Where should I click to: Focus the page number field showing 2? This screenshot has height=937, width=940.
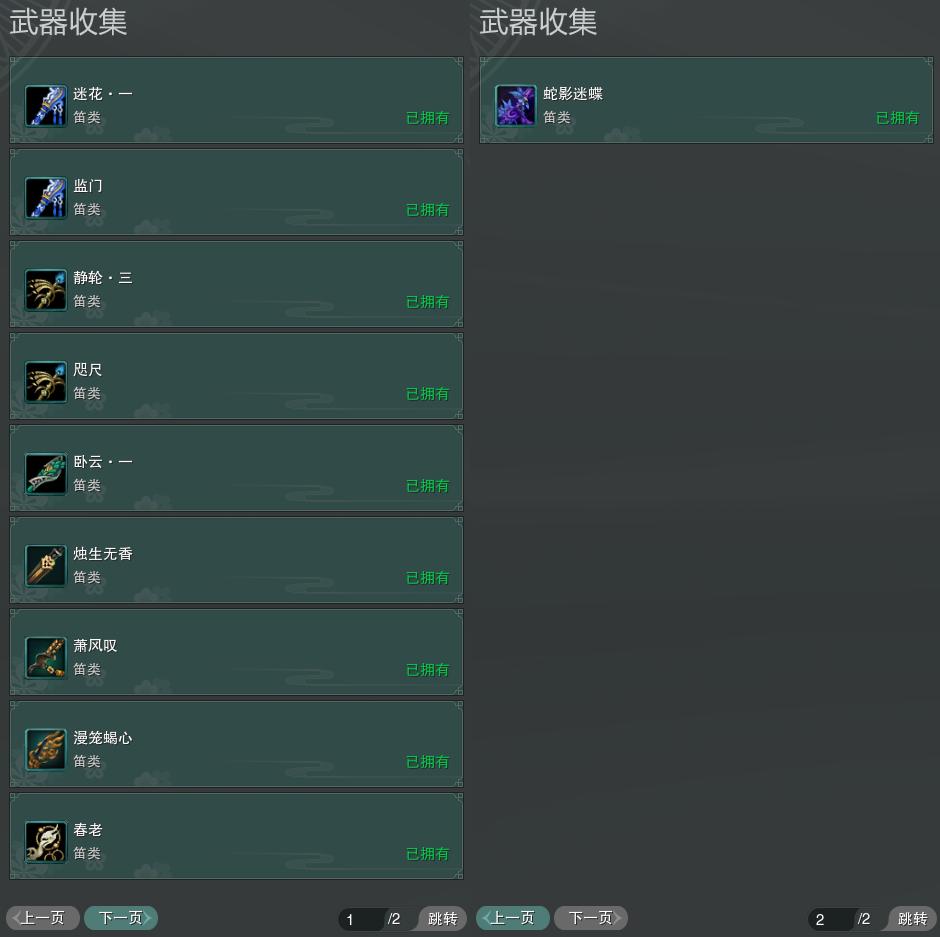coord(831,919)
